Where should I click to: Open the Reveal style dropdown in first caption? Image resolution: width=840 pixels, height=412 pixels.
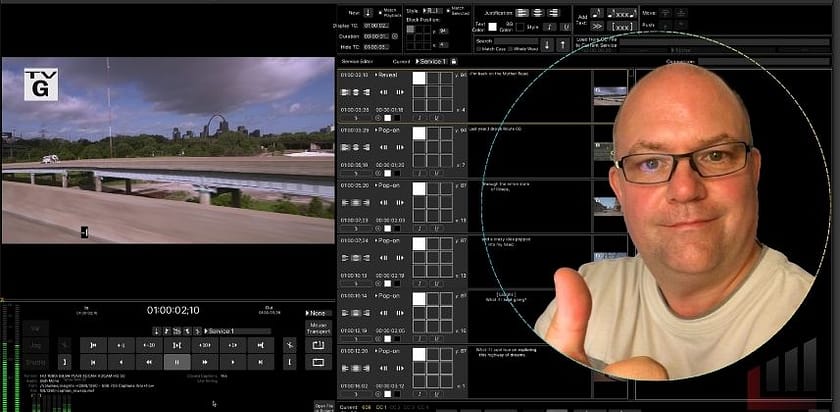tap(387, 75)
